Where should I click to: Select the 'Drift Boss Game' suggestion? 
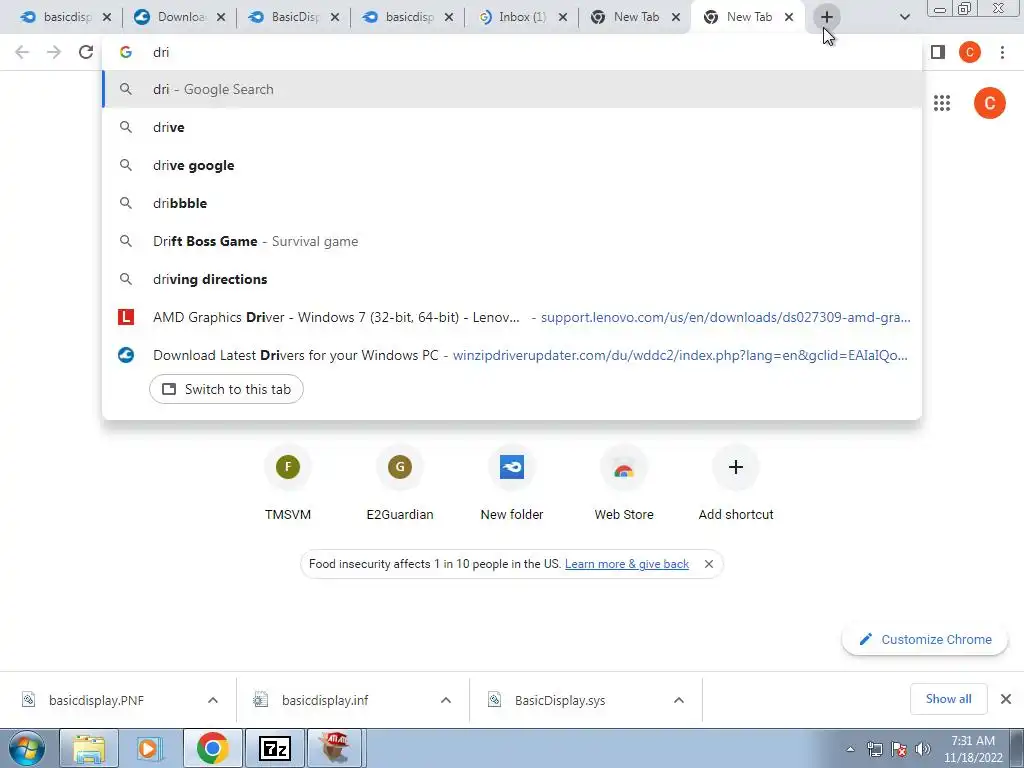pos(512,241)
